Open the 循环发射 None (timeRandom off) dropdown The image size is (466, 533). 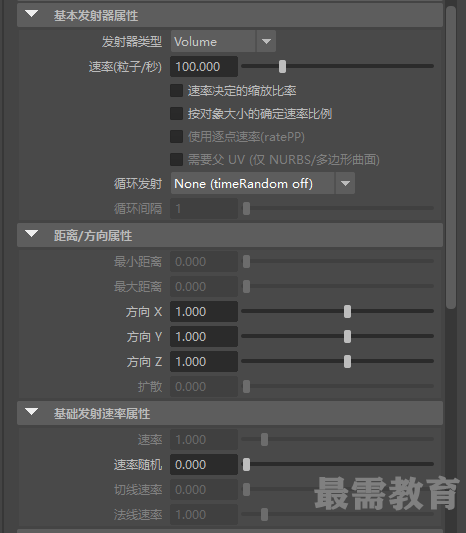tap(262, 183)
